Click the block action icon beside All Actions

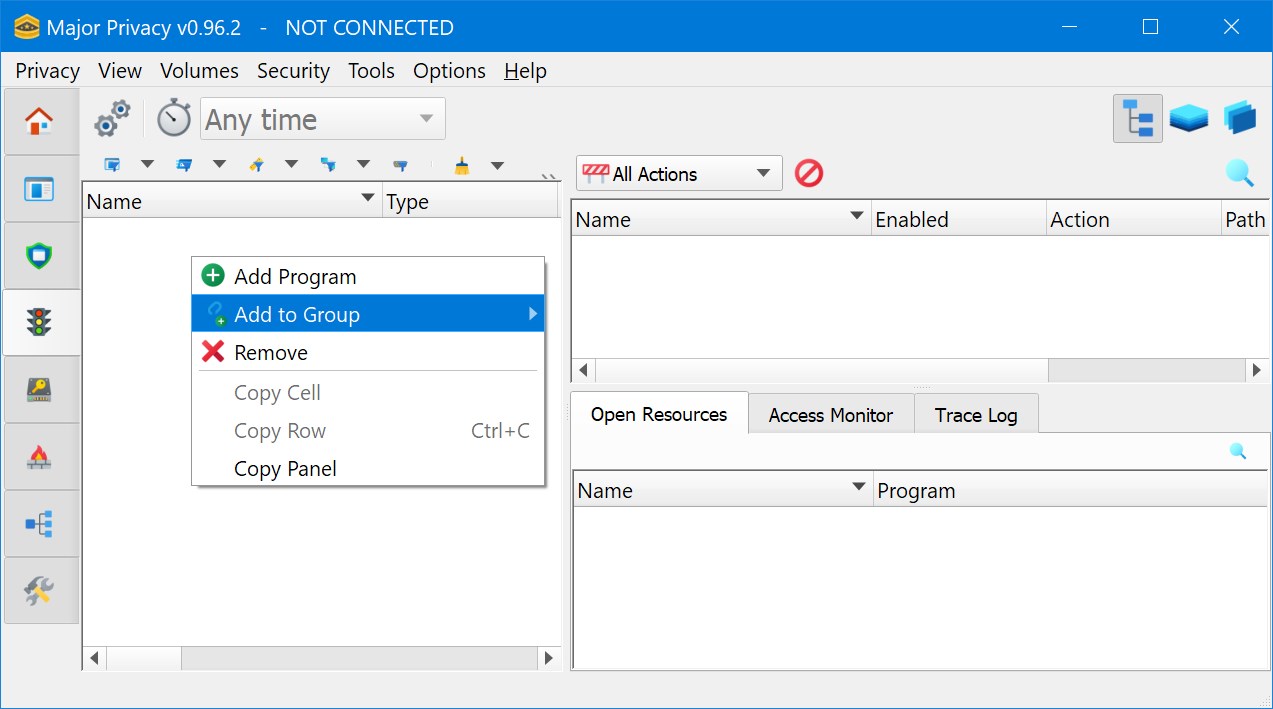[809, 172]
